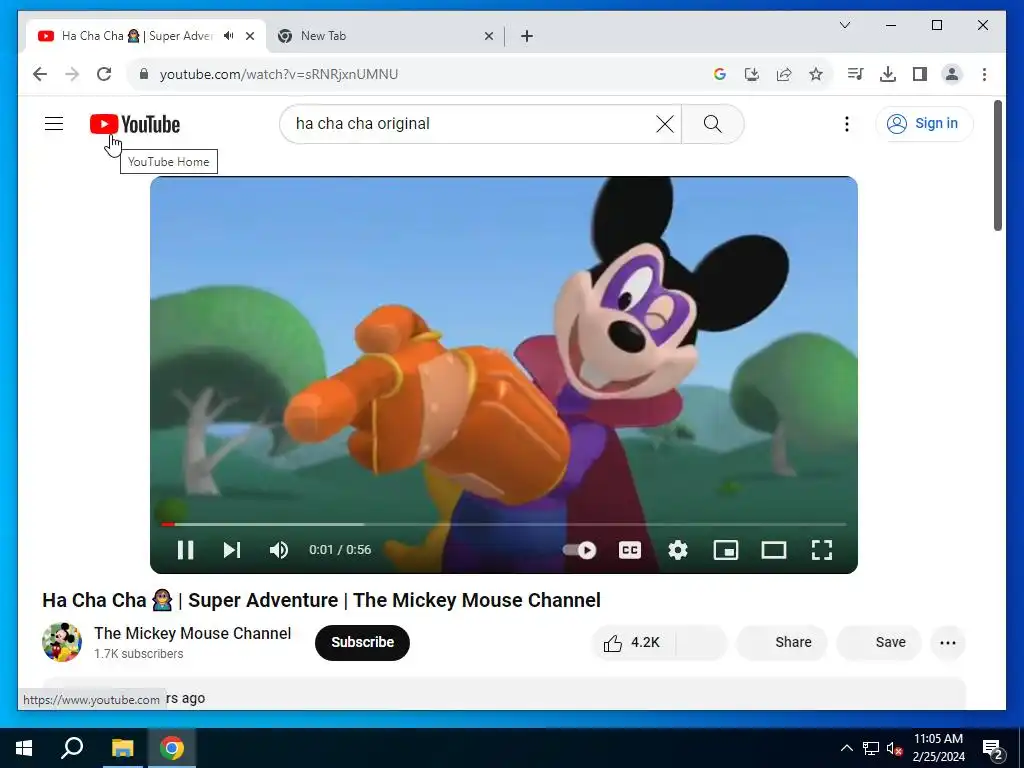
Task: Open the YouTube guide hamburger menu
Action: point(54,123)
